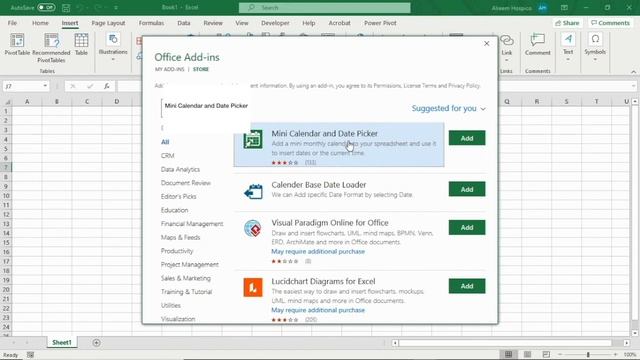Expand the Illustrations group
Screen dimensions: 640x360
click(113, 47)
